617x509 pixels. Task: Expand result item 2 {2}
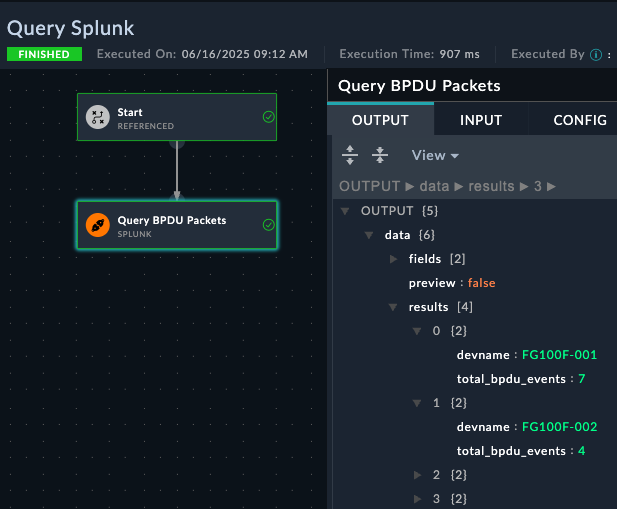[x=417, y=475]
